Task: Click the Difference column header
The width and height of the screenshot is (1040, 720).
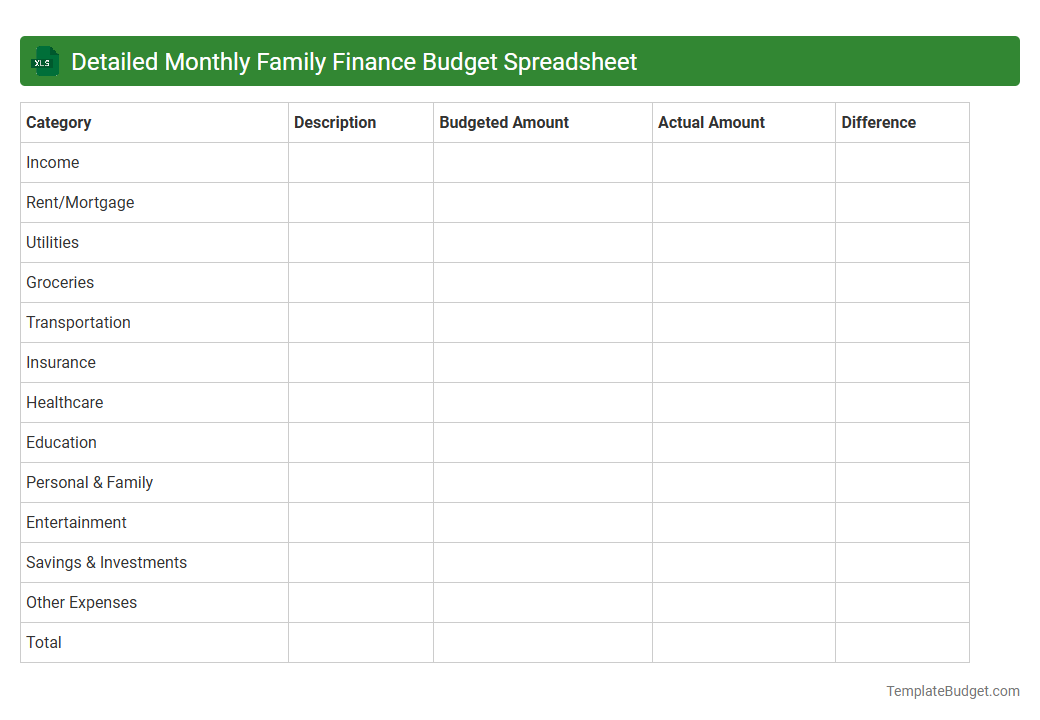Action: click(x=878, y=122)
